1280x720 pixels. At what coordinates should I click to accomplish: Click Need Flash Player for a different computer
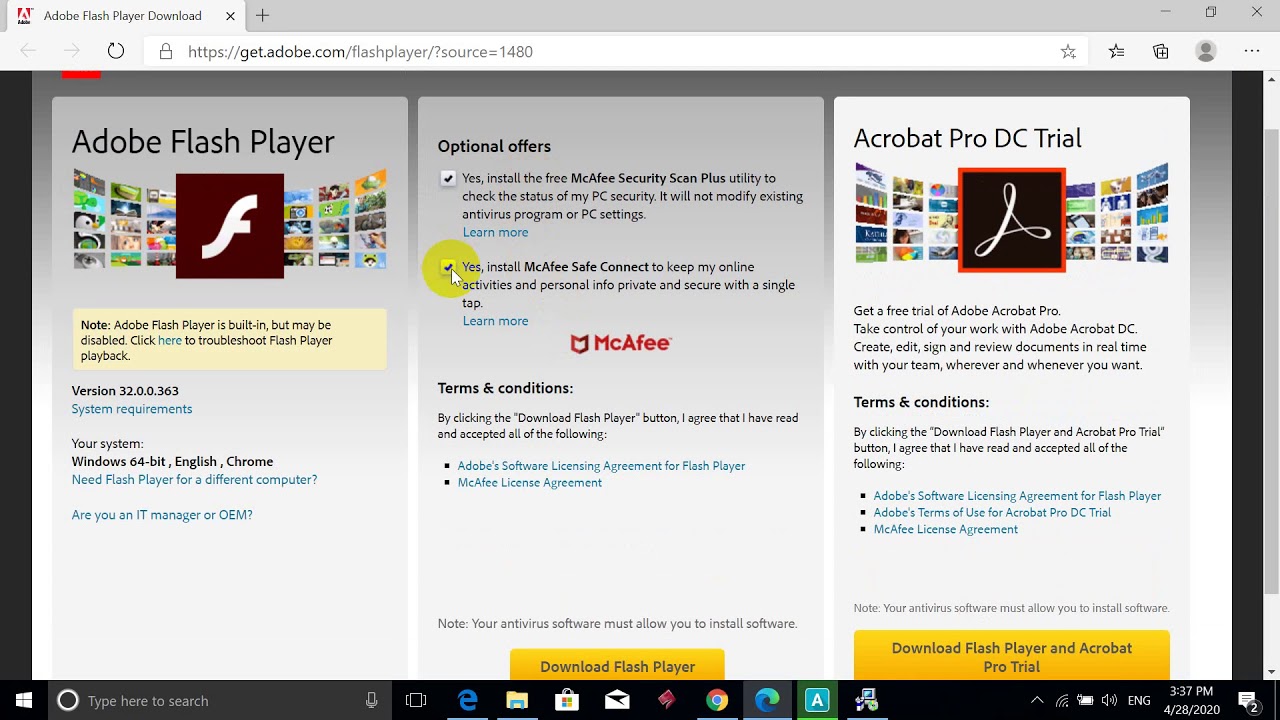pyautogui.click(x=194, y=479)
